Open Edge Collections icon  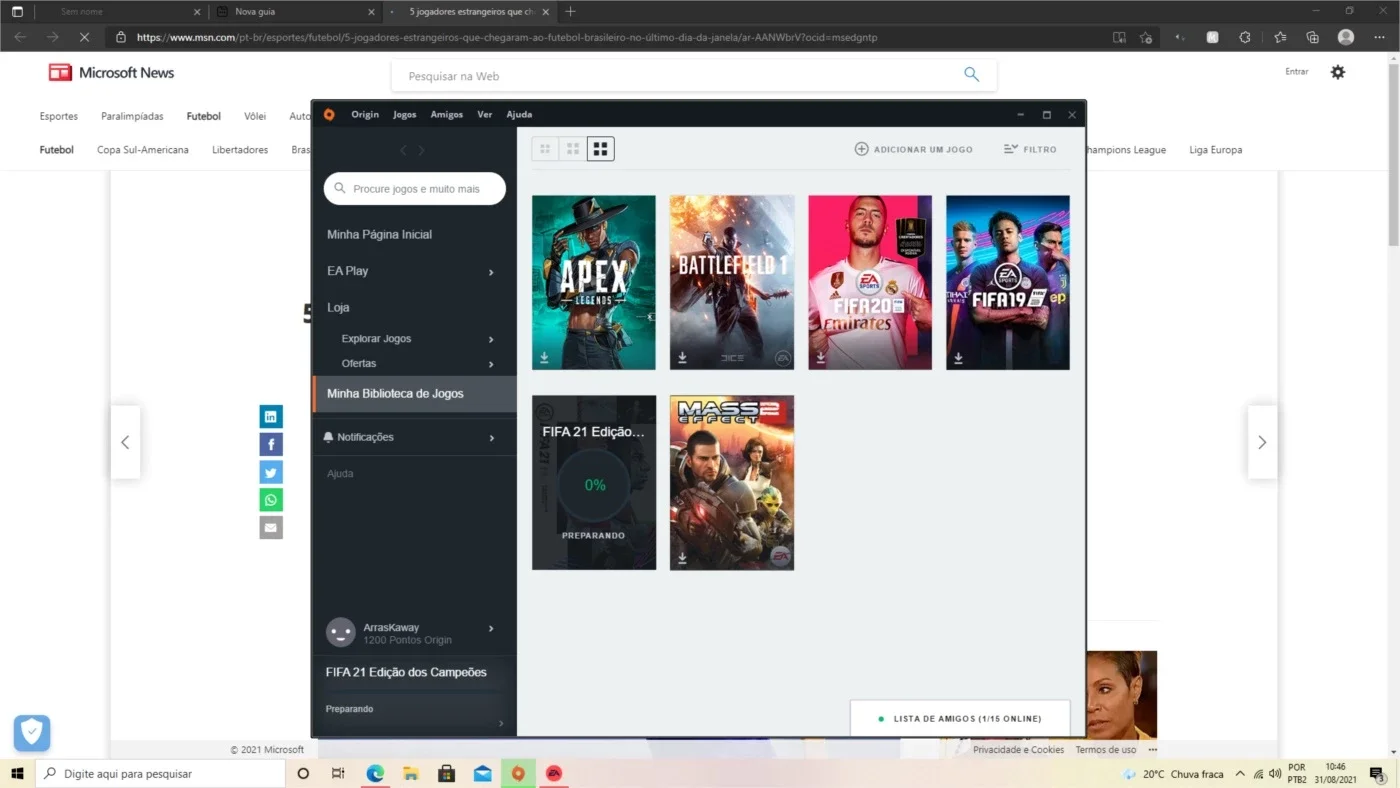click(x=1313, y=37)
